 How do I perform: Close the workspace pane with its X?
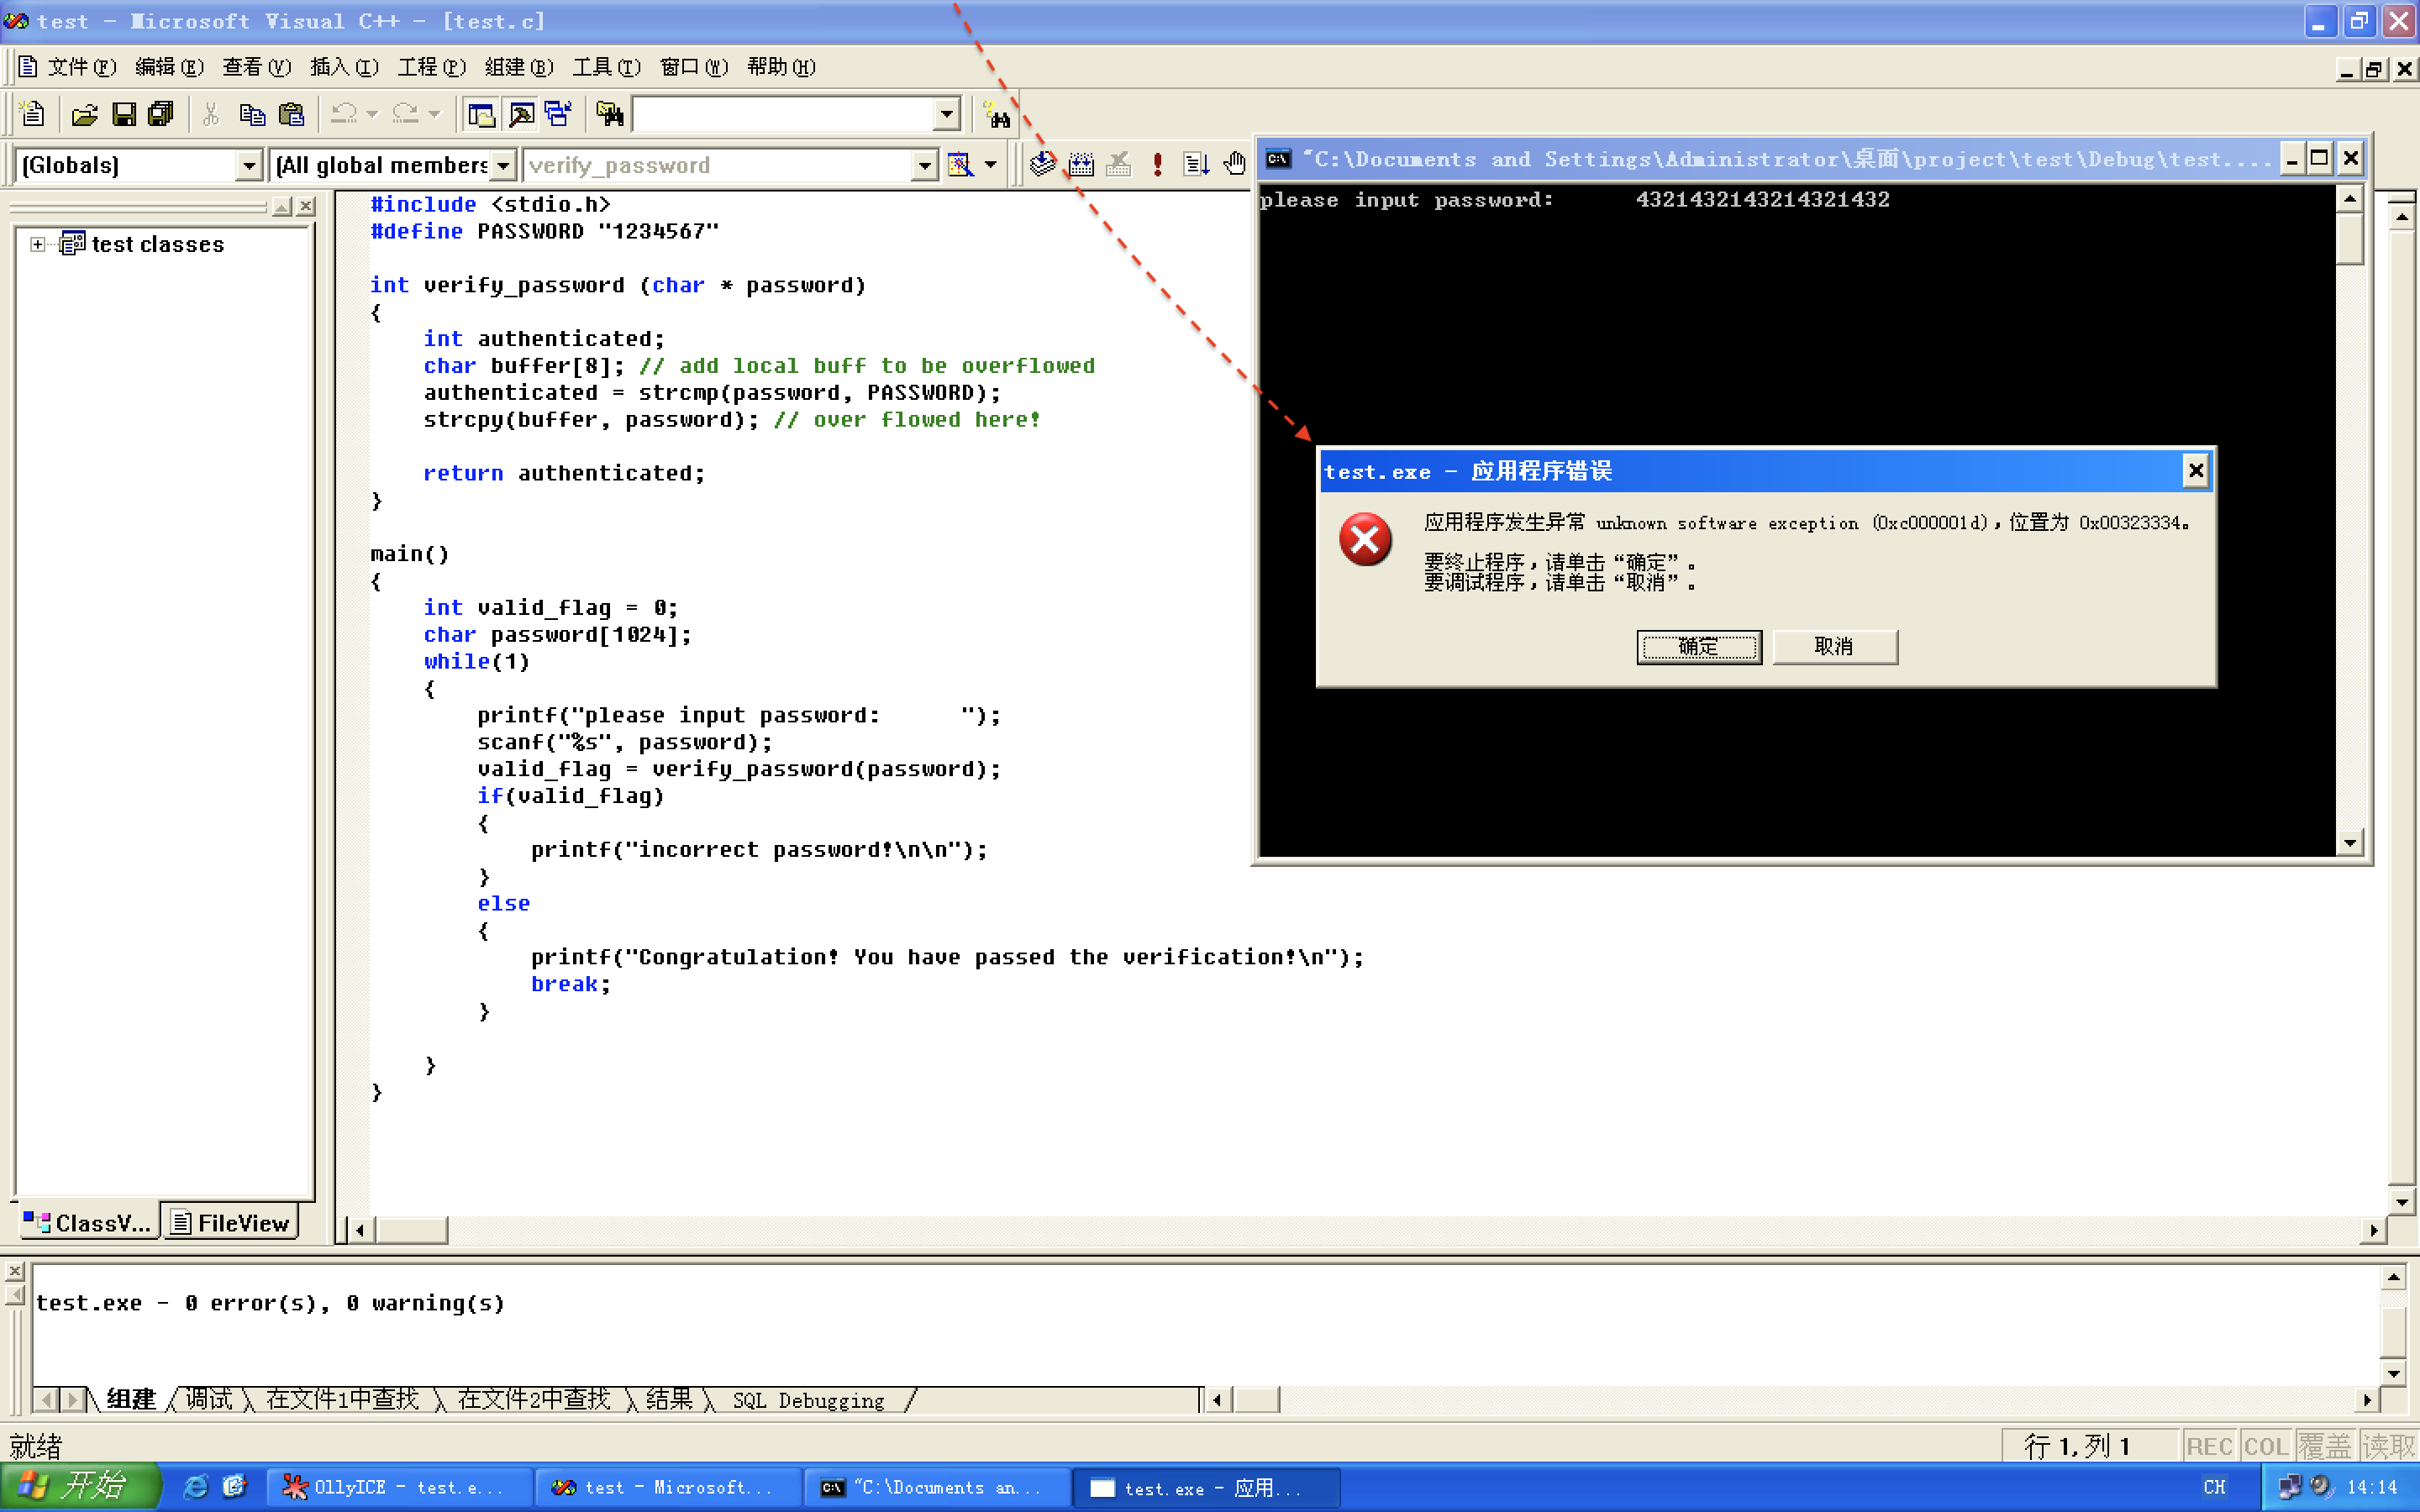[306, 206]
